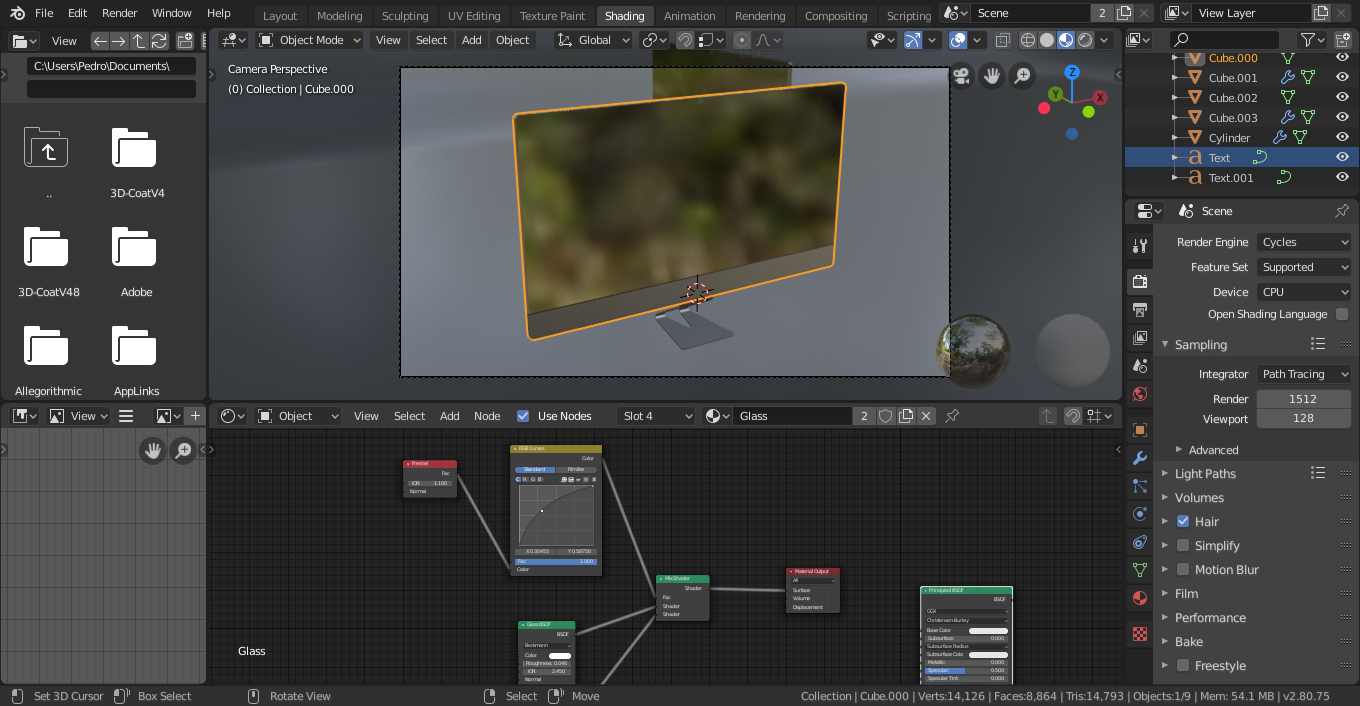Select the Particle properties tab
The width and height of the screenshot is (1360, 706).
pos(1139,485)
